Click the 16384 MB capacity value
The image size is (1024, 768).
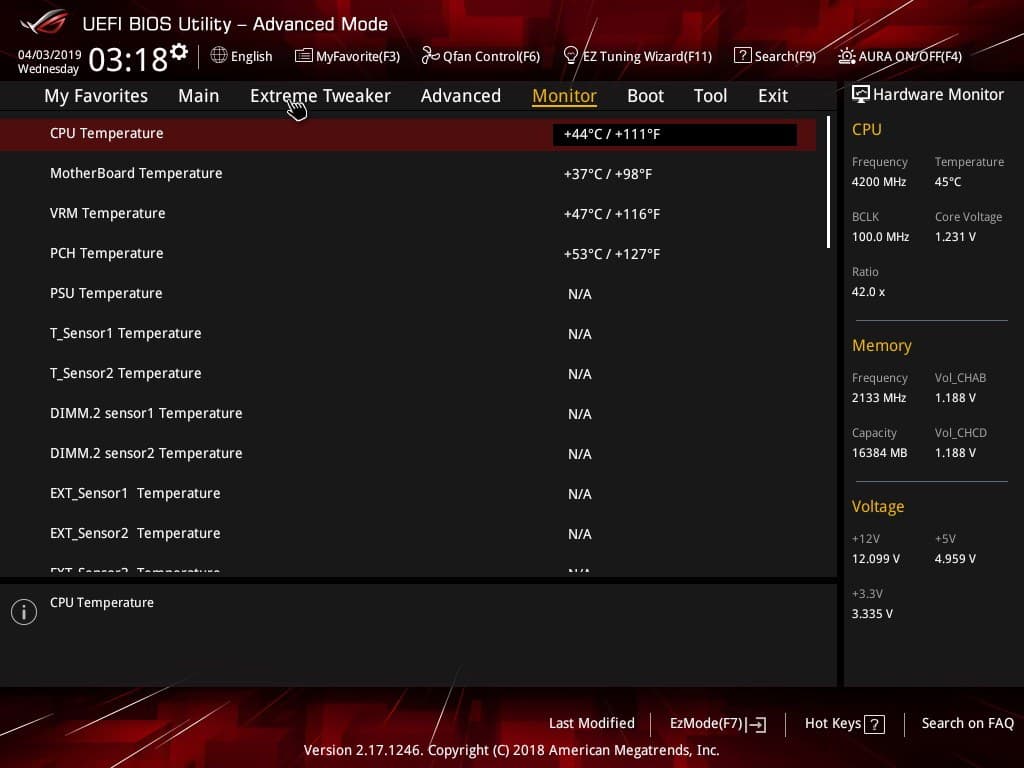point(880,453)
